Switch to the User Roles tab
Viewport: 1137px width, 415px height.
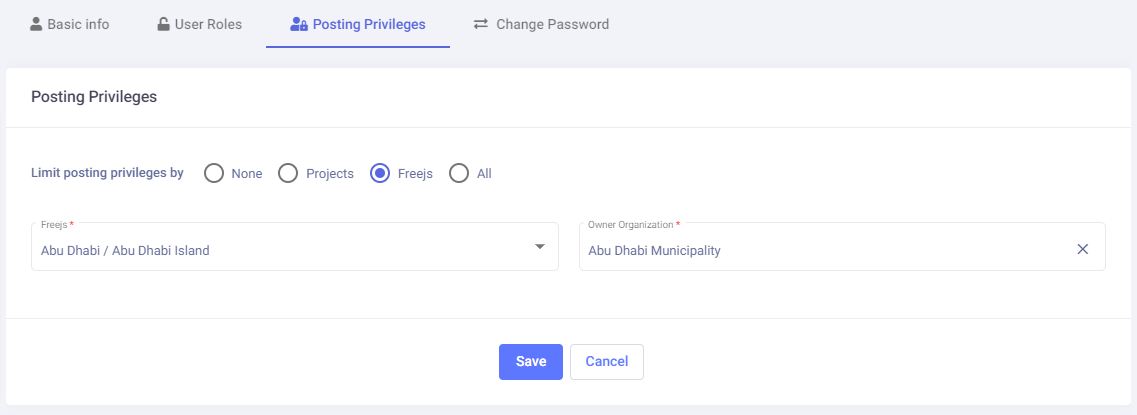[x=208, y=24]
